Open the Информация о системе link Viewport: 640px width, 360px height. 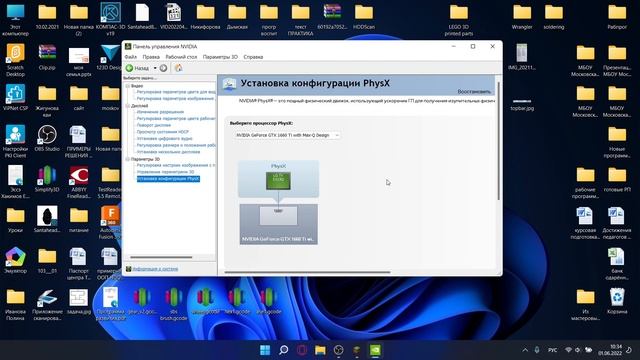click(155, 269)
